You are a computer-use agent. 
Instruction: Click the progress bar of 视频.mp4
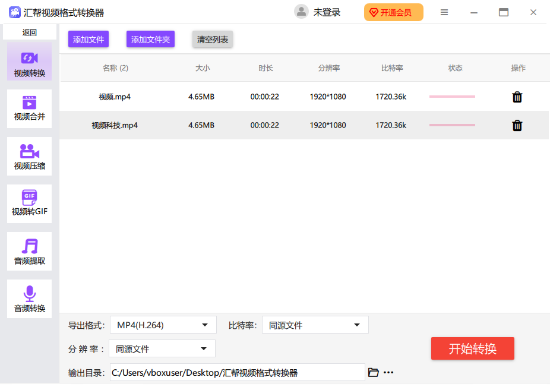coord(452,96)
